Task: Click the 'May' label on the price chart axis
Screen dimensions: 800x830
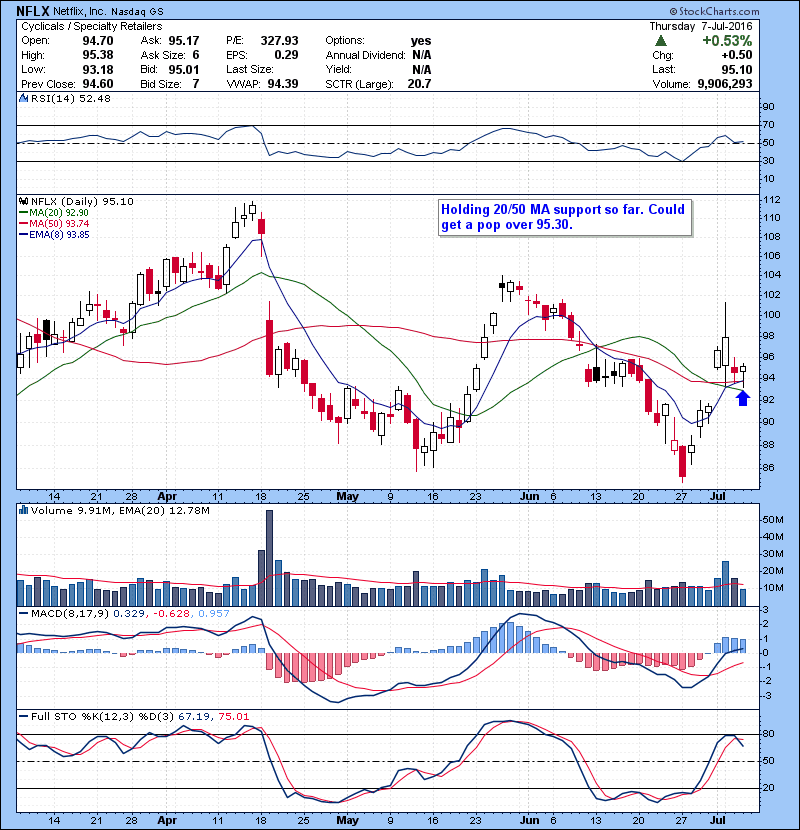Action: point(348,497)
